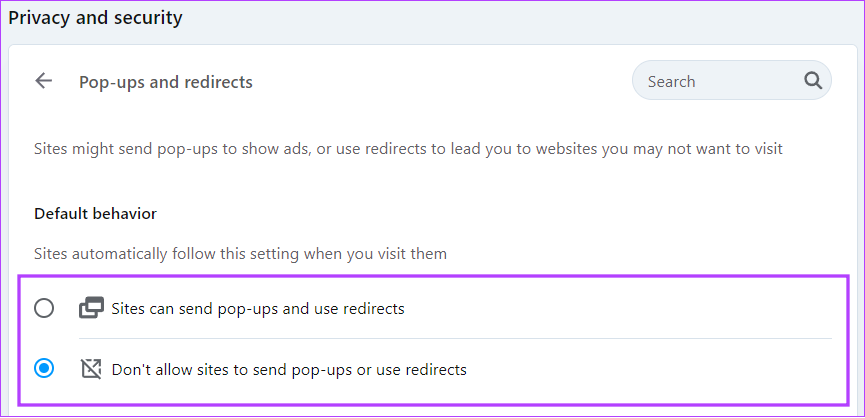Screen dimensions: 865x418
Task: Select the Don't allow sites radio button
Action: (x=44, y=368)
